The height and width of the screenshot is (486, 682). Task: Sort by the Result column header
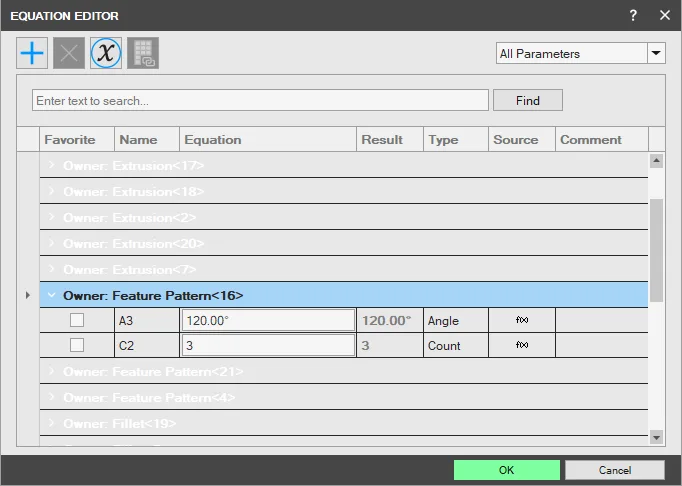coord(390,140)
